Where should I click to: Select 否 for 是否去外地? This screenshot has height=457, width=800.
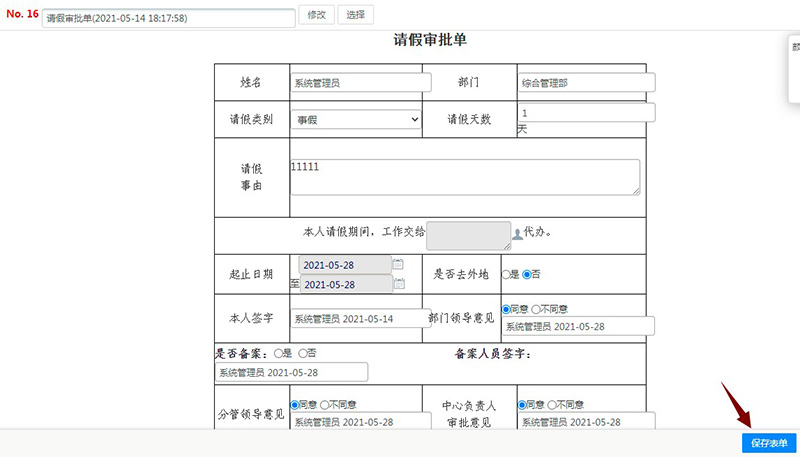(527, 274)
